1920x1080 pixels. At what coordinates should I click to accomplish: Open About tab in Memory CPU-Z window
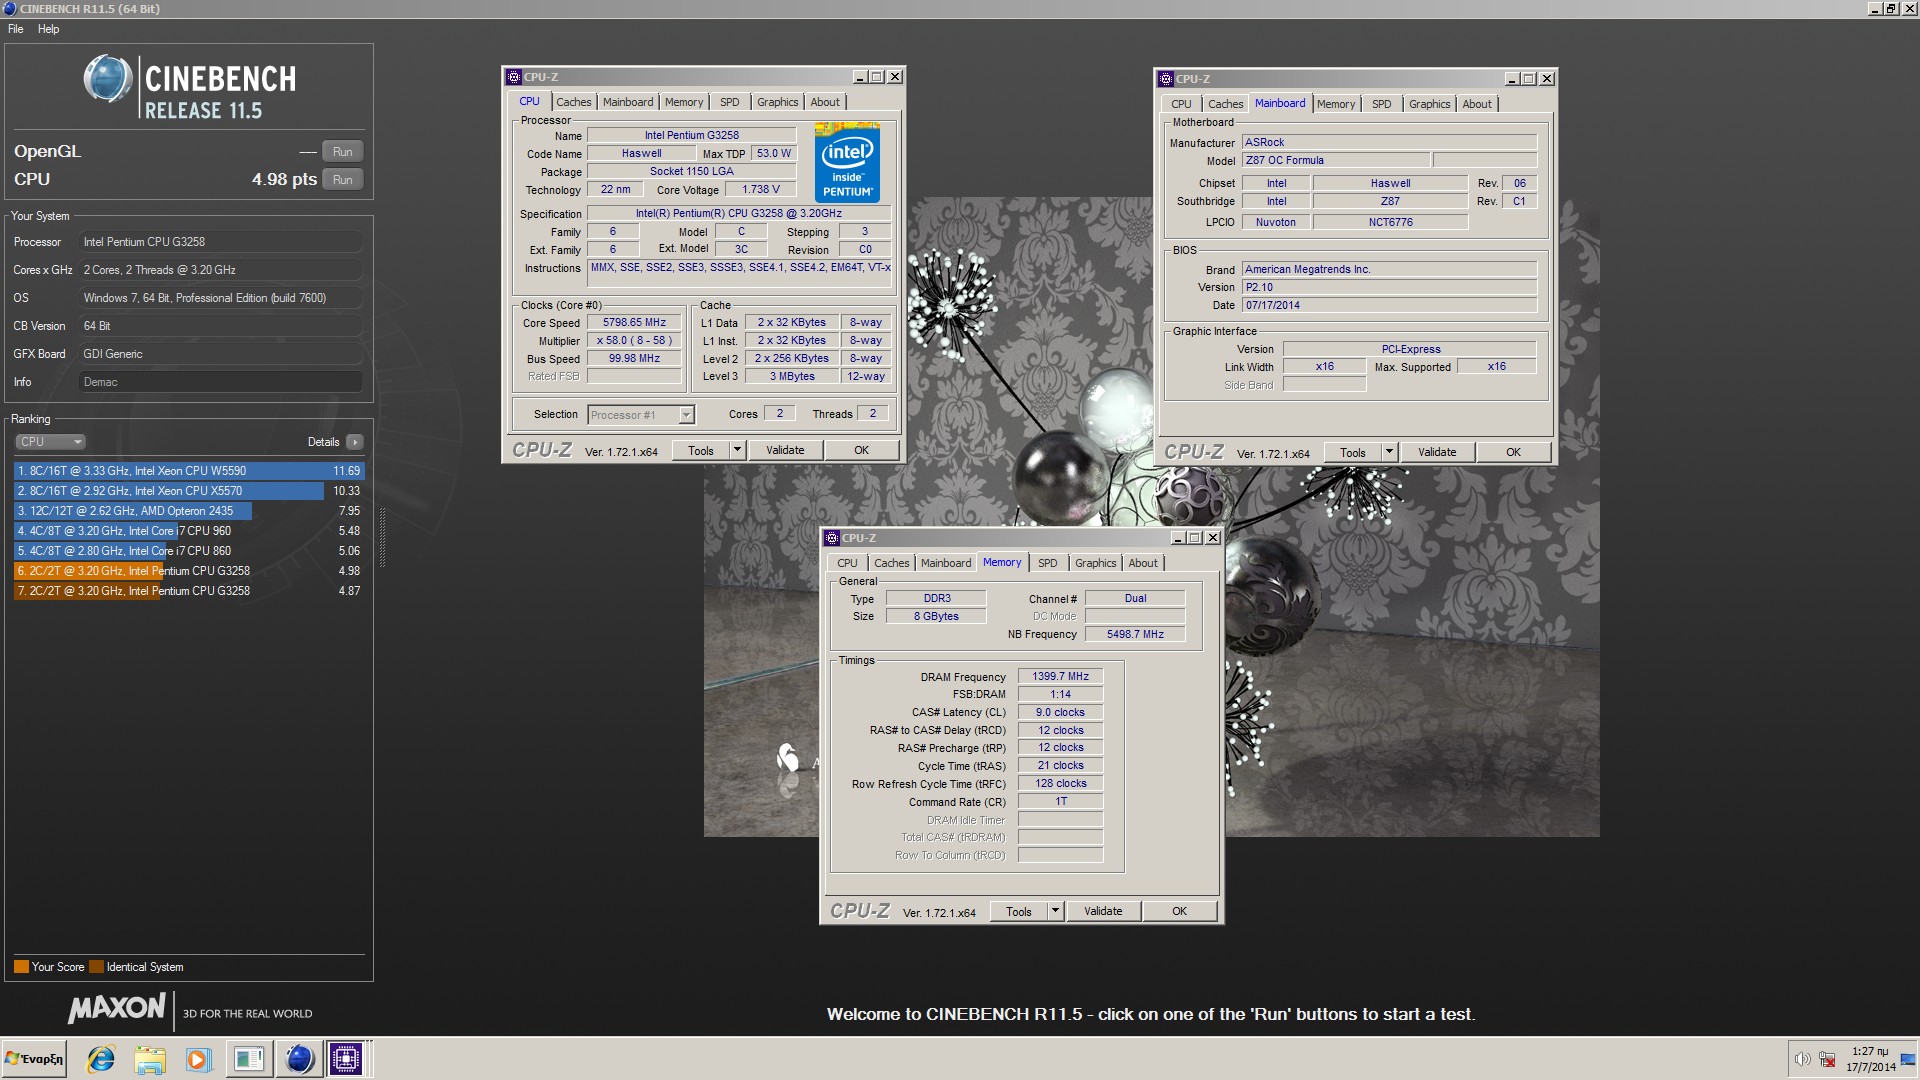pos(1143,563)
